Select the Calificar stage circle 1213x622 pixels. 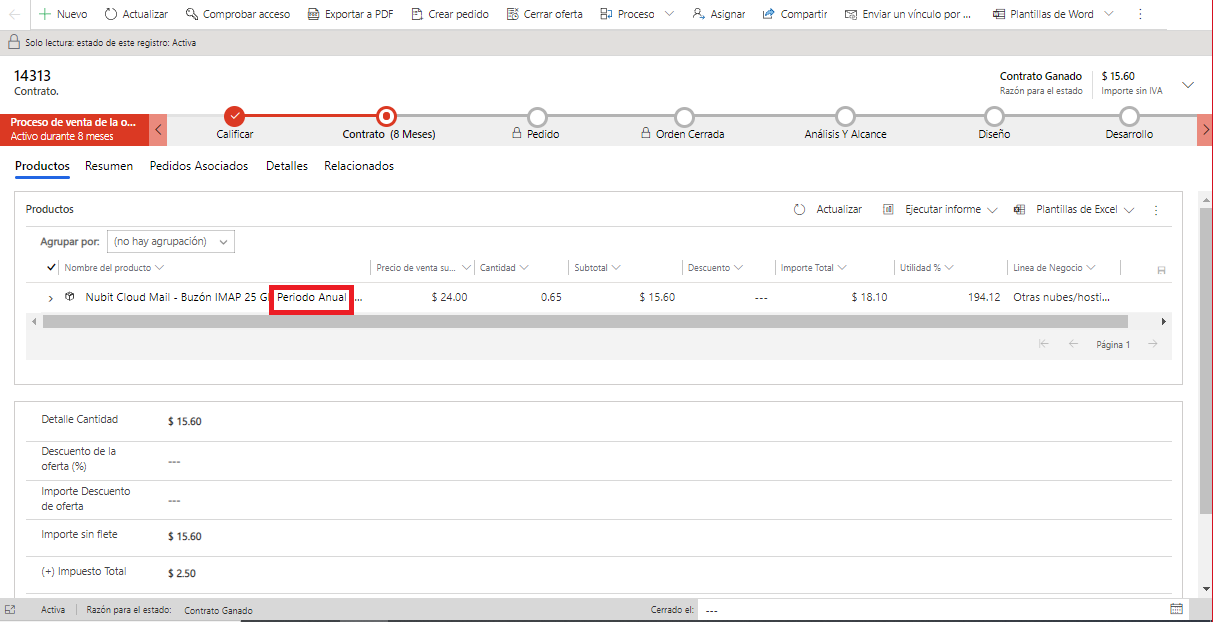click(235, 116)
